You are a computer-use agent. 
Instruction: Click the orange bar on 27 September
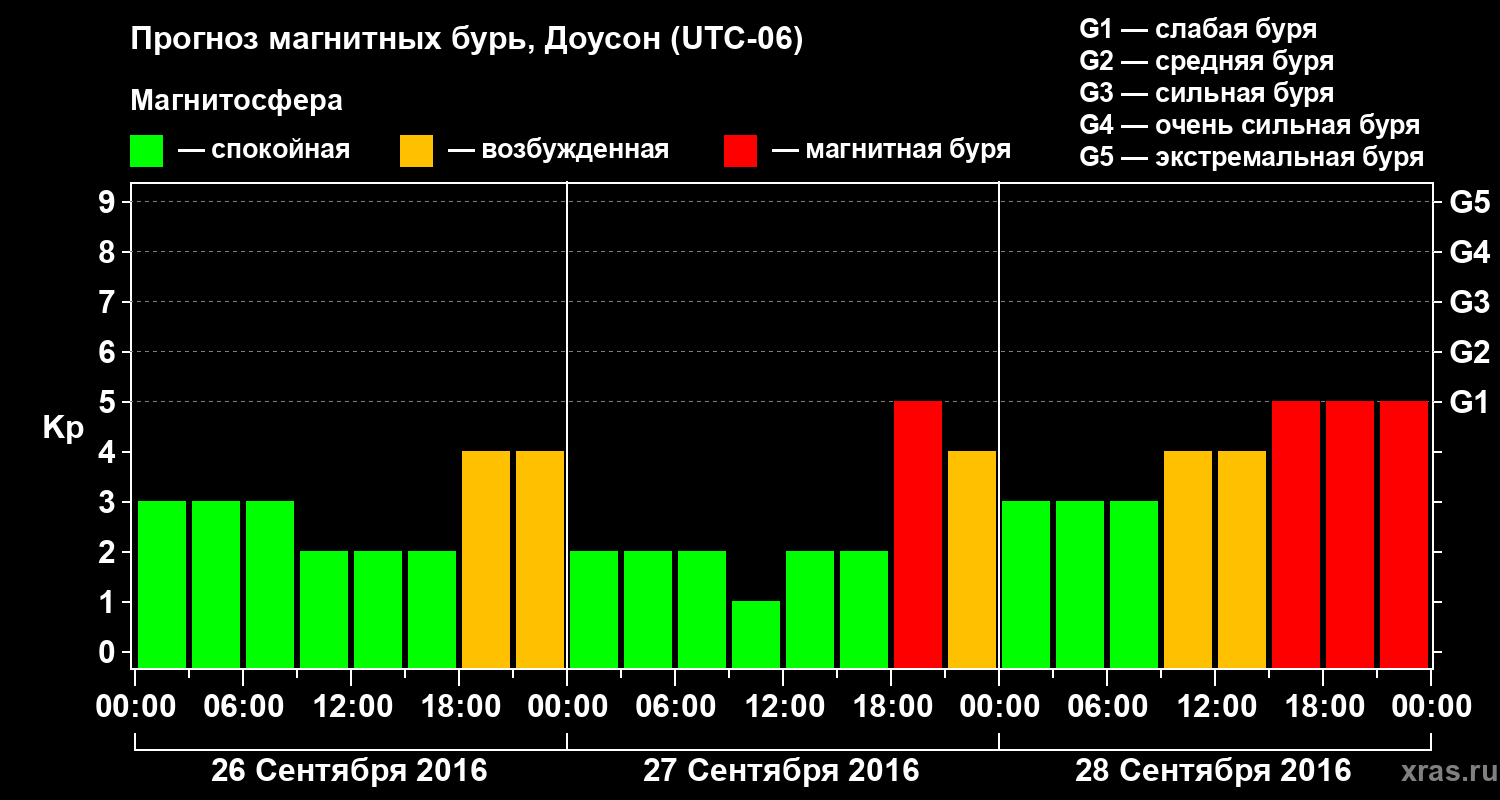(972, 559)
